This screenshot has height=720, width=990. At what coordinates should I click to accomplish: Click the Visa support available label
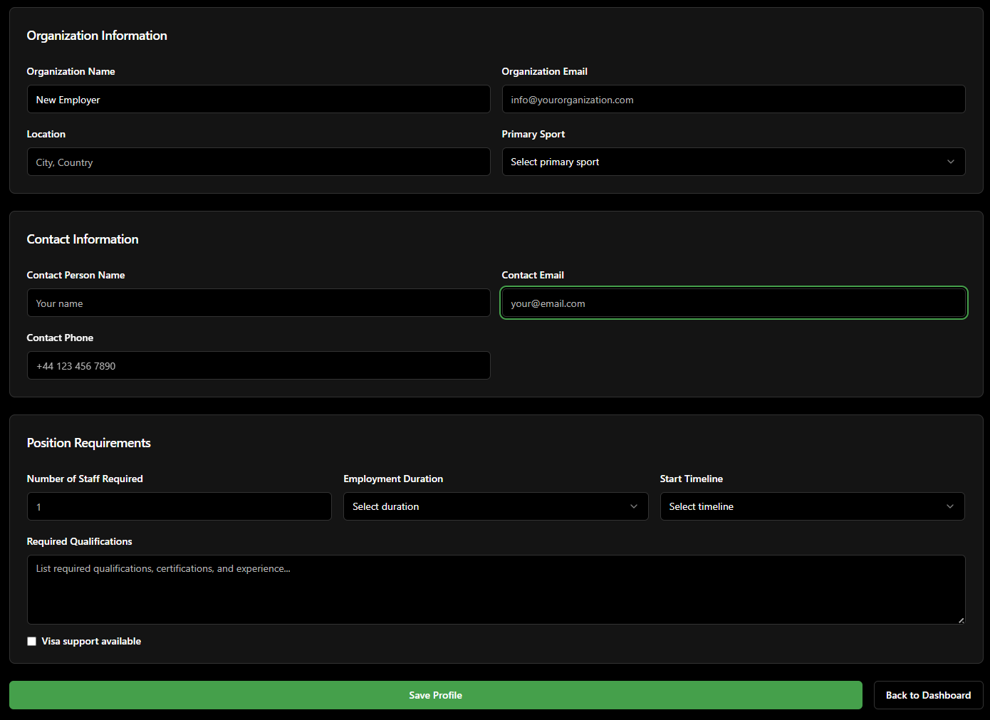pyautogui.click(x=91, y=641)
